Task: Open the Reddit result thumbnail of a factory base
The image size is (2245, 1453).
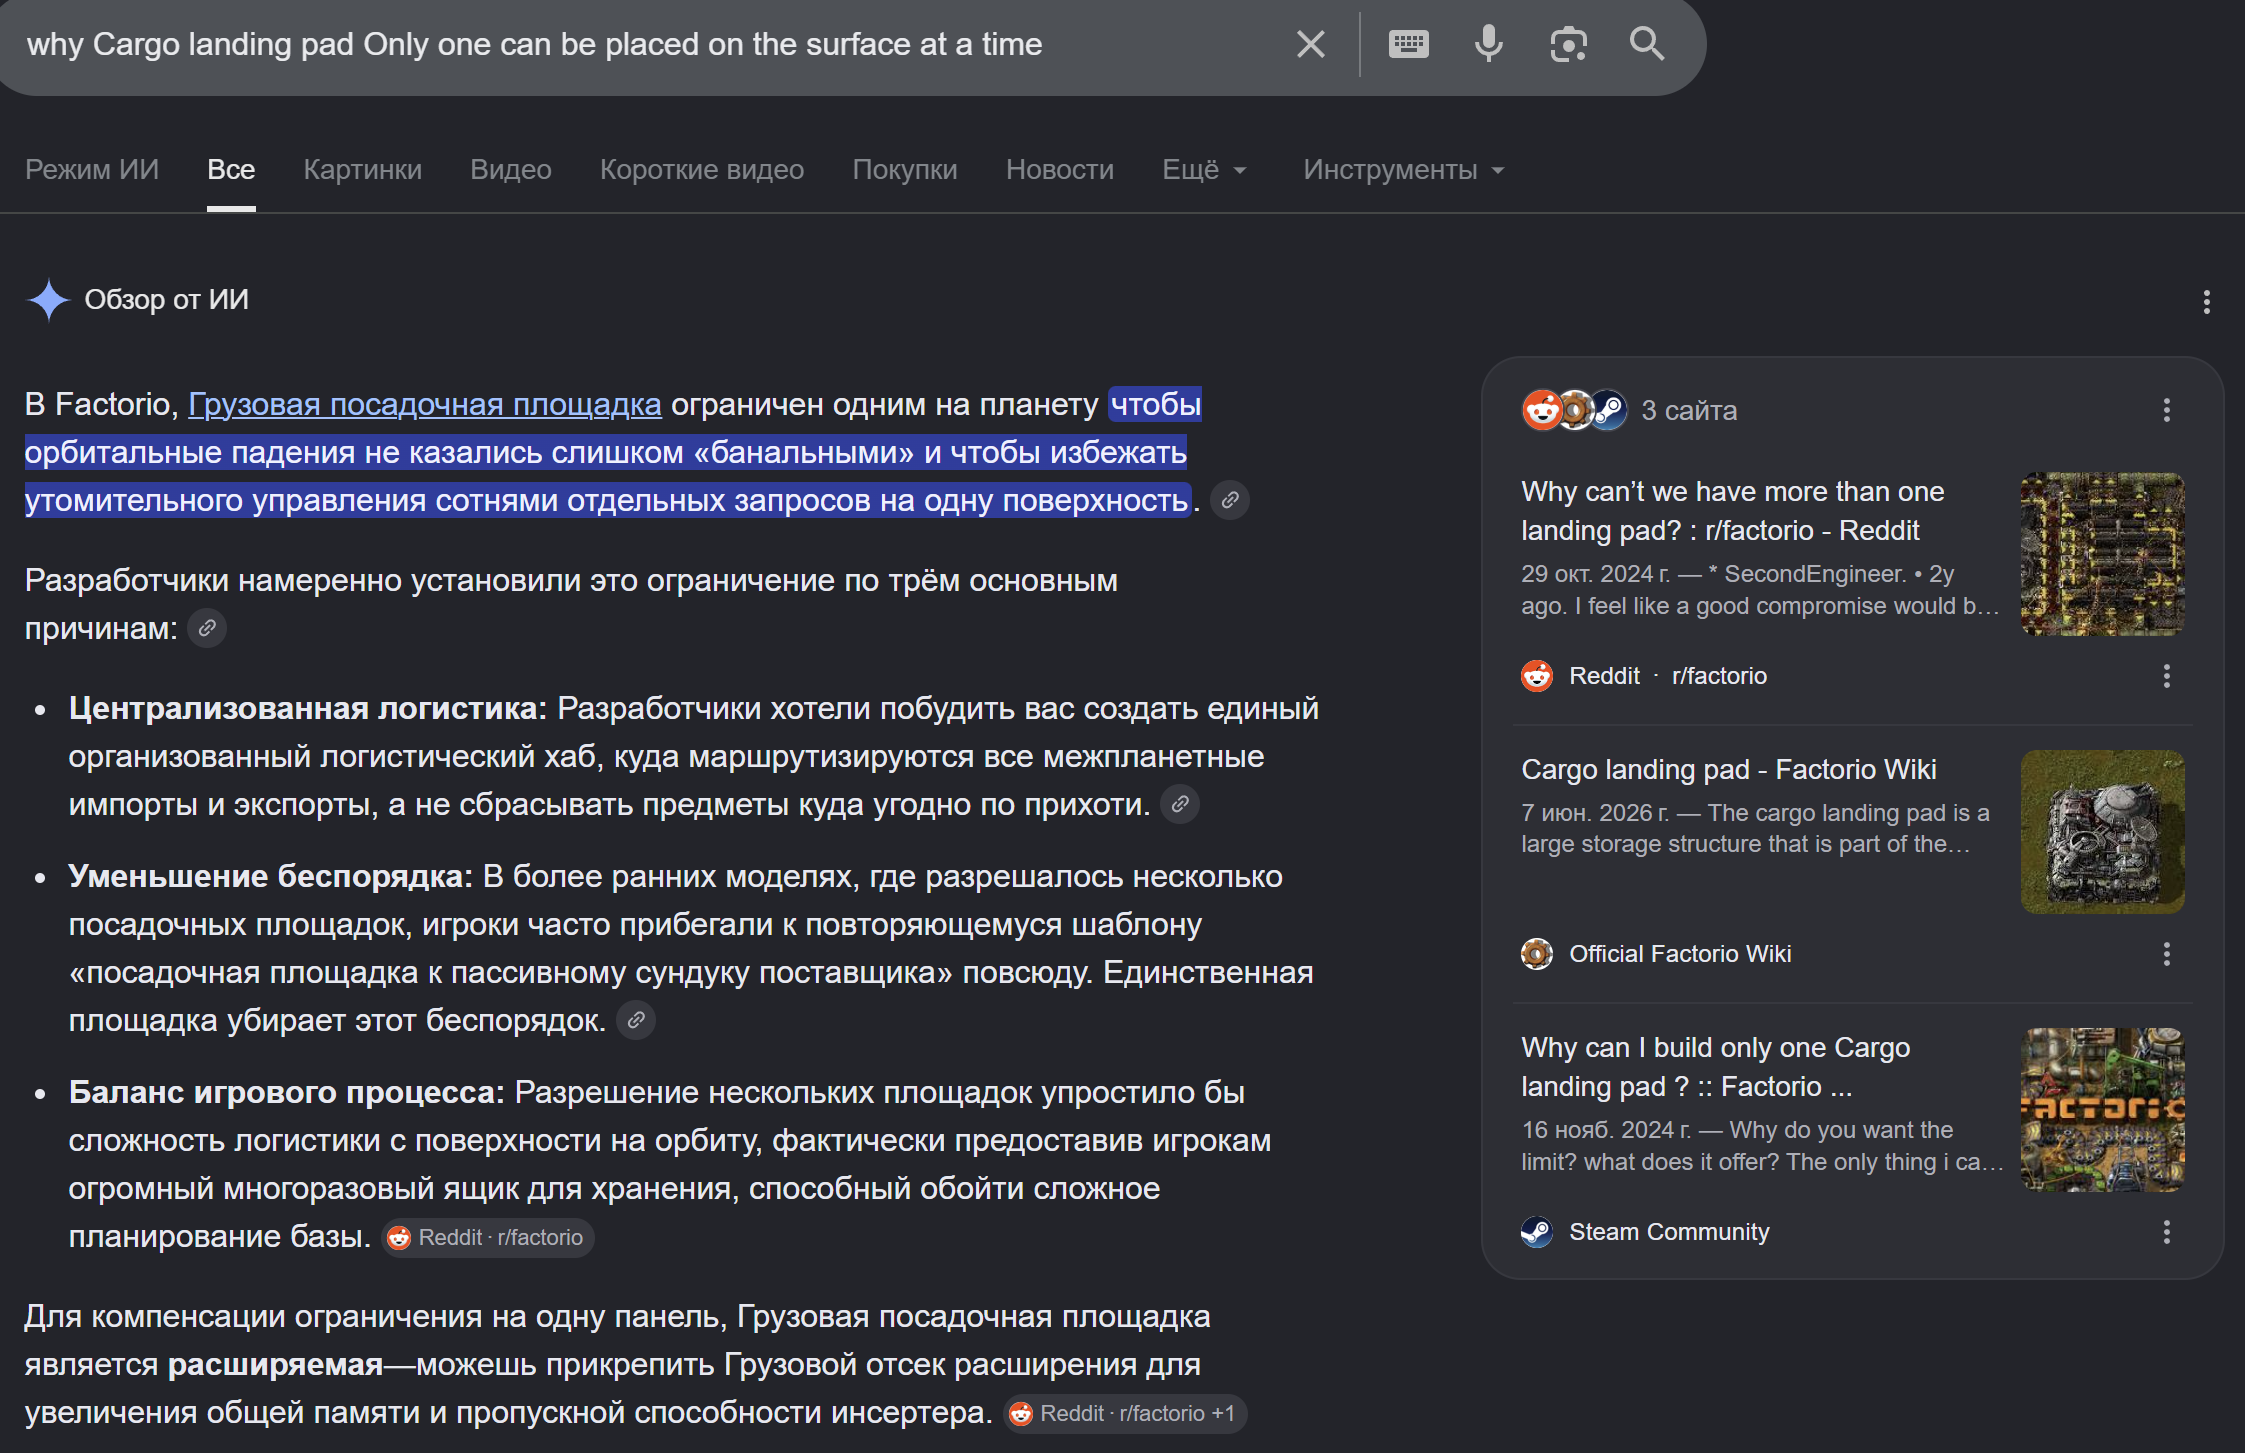Action: click(x=2102, y=554)
